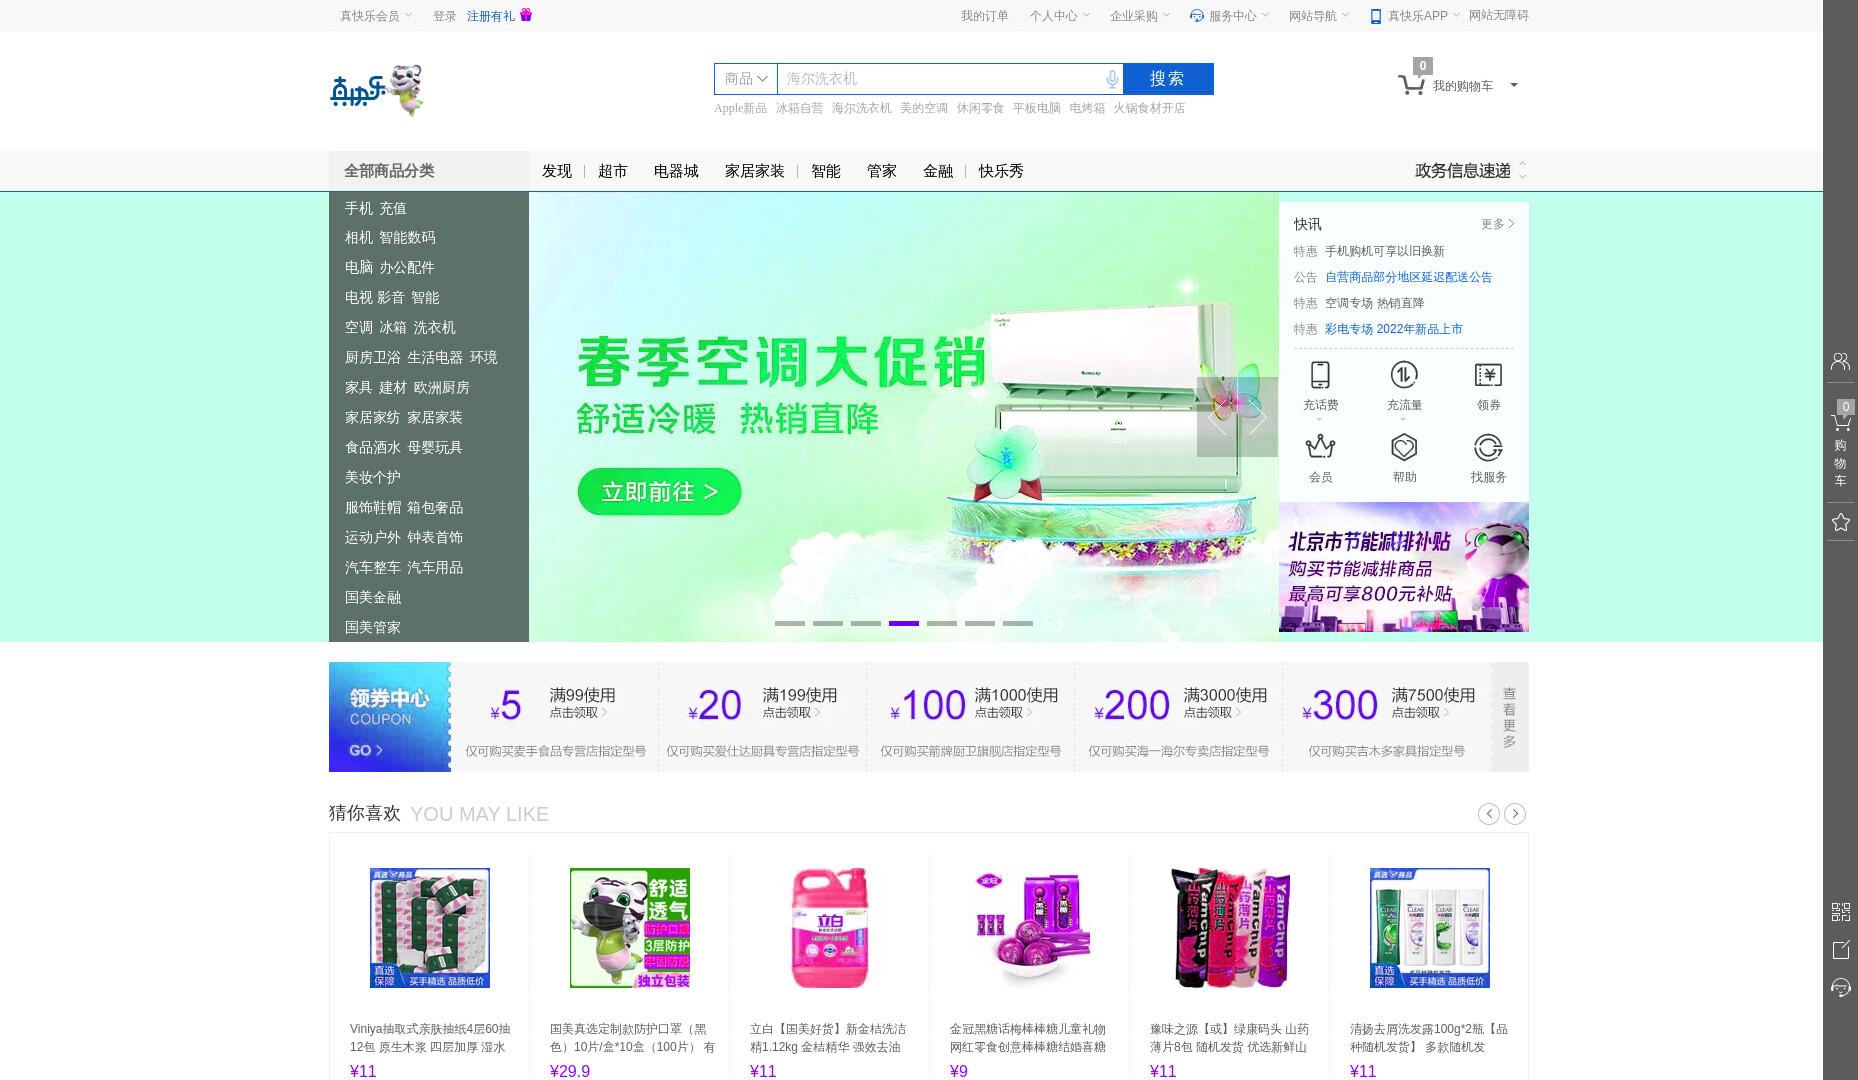
Task: Select the active fourth banner indicator
Action: (904, 623)
